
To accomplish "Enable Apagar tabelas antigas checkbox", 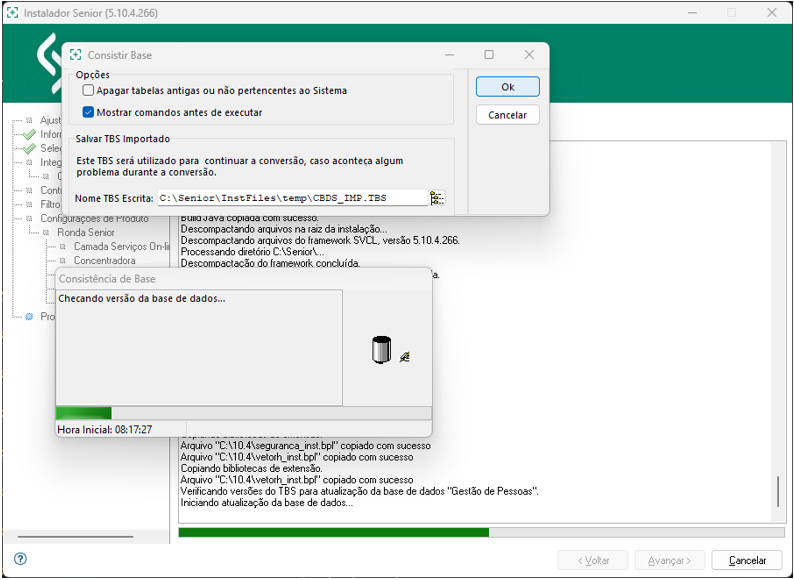I will click(88, 91).
